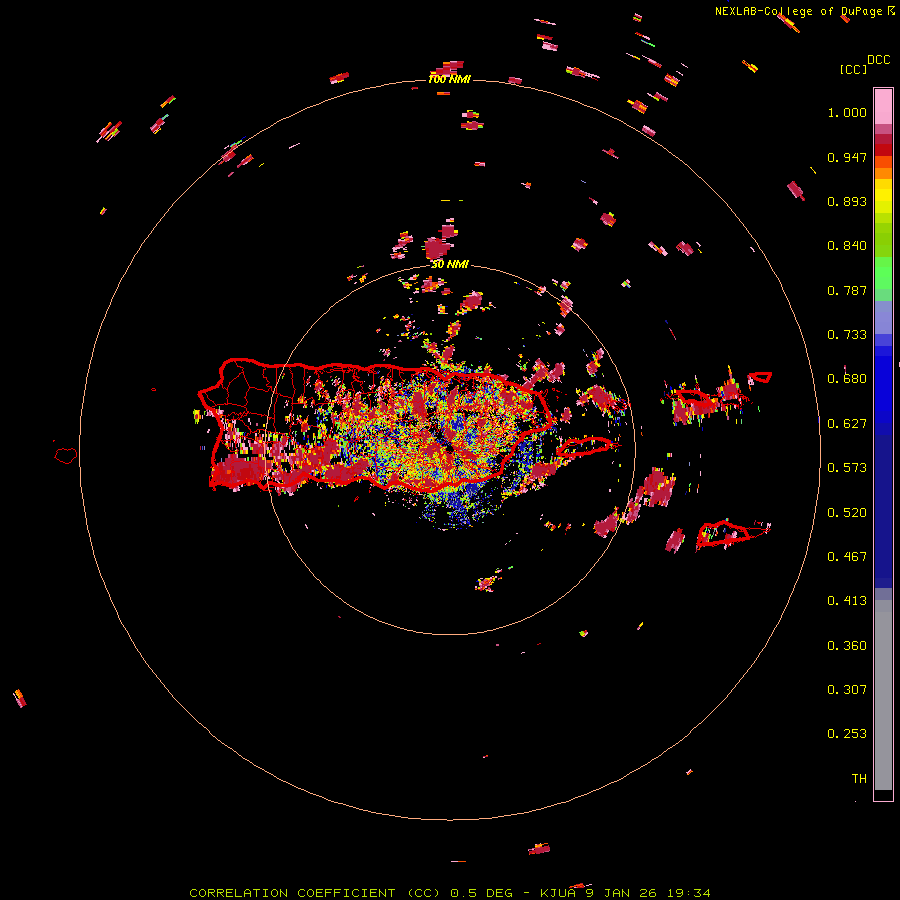Viewport: 900px width, 900px height.
Task: Click the 0.467 color scale value
Action: (x=847, y=557)
